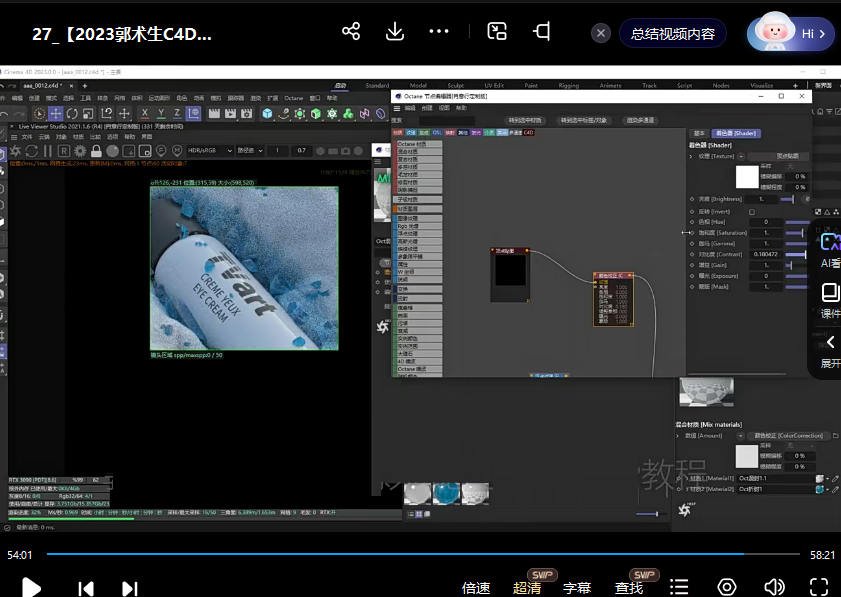This screenshot has height=597, width=841.
Task: Select the Rotate tool
Action: click(x=72, y=114)
